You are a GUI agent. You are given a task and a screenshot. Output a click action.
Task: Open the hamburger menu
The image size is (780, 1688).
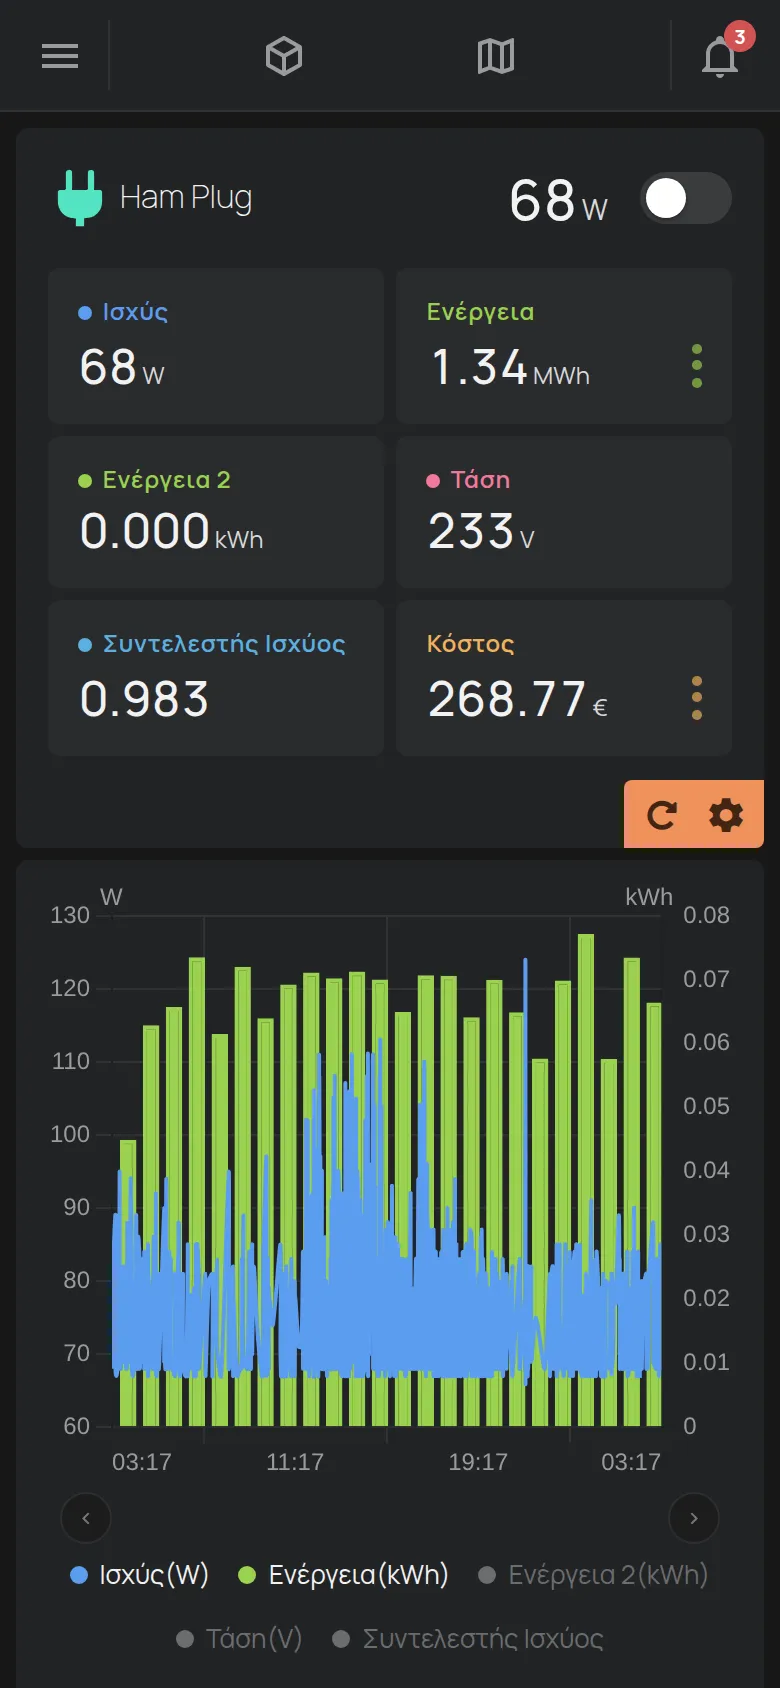60,56
